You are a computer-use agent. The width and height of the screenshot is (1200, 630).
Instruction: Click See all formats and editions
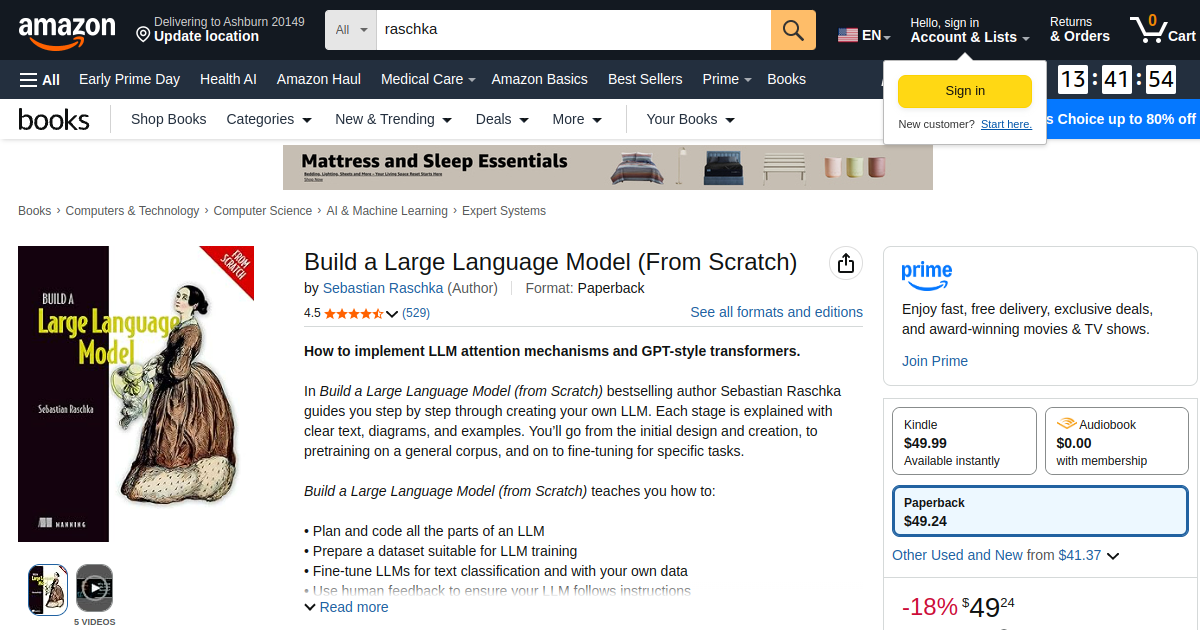pyautogui.click(x=777, y=312)
